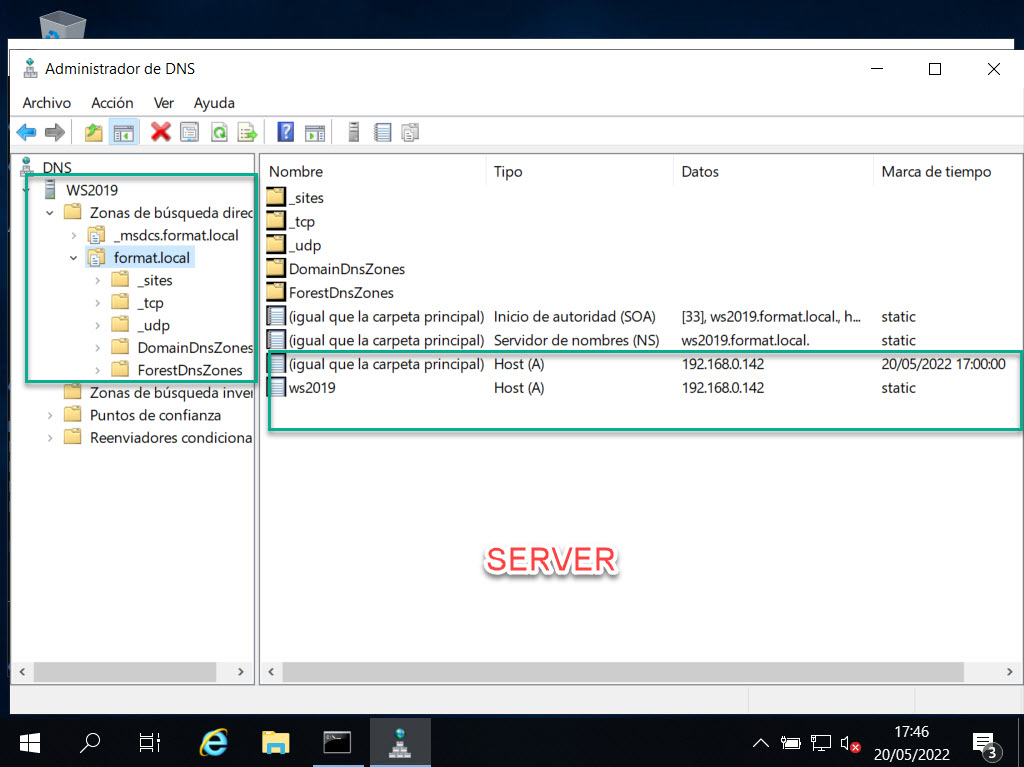
Task: Open the Windows Start menu
Action: tap(30, 743)
